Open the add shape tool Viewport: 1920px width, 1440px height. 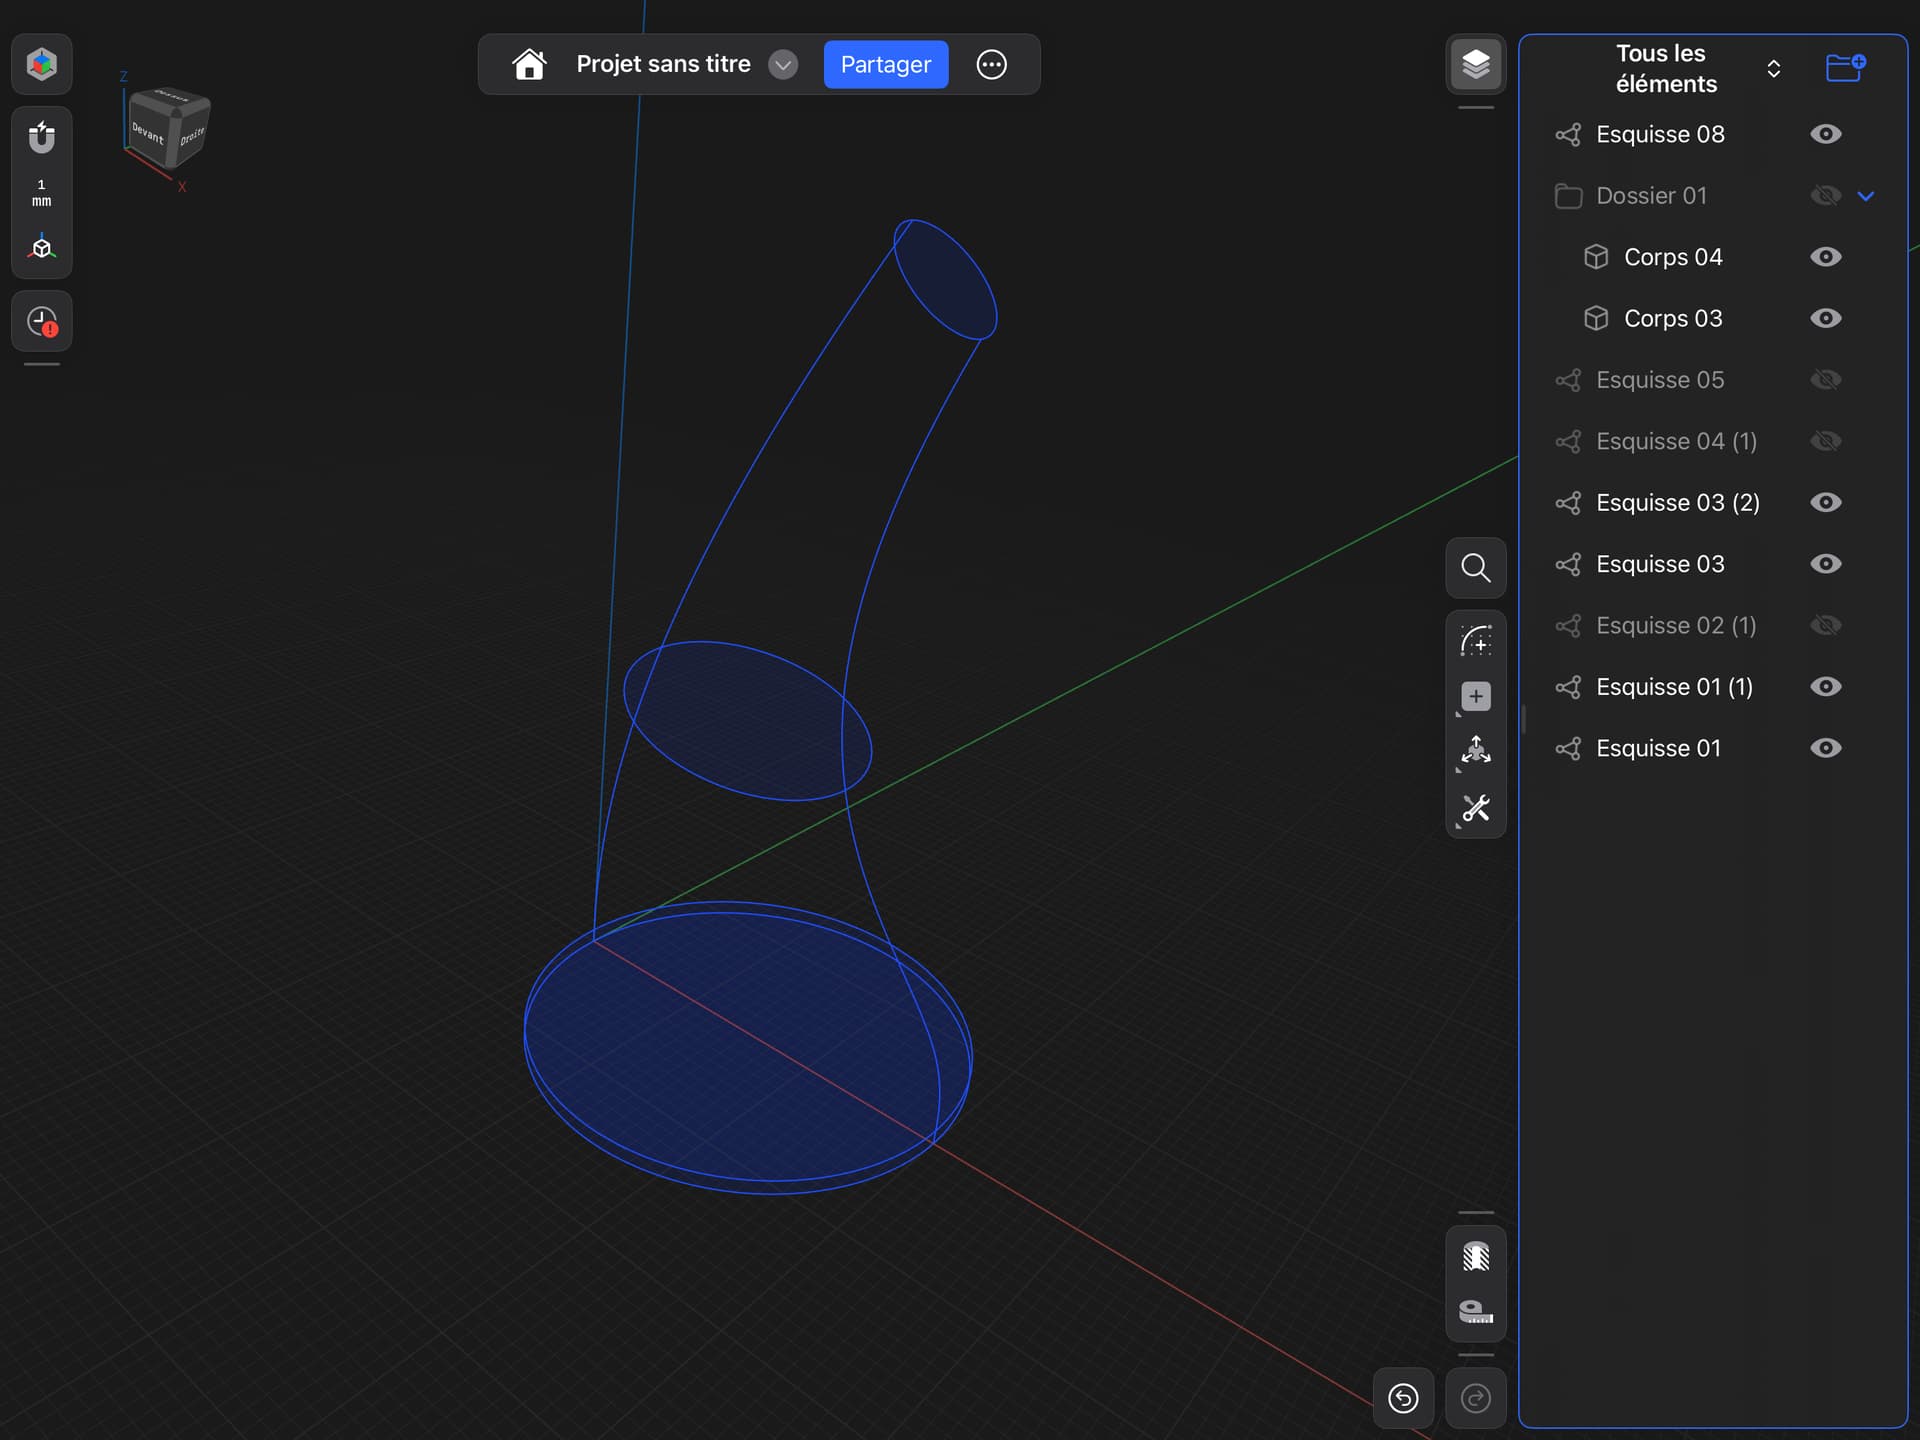(x=1475, y=697)
